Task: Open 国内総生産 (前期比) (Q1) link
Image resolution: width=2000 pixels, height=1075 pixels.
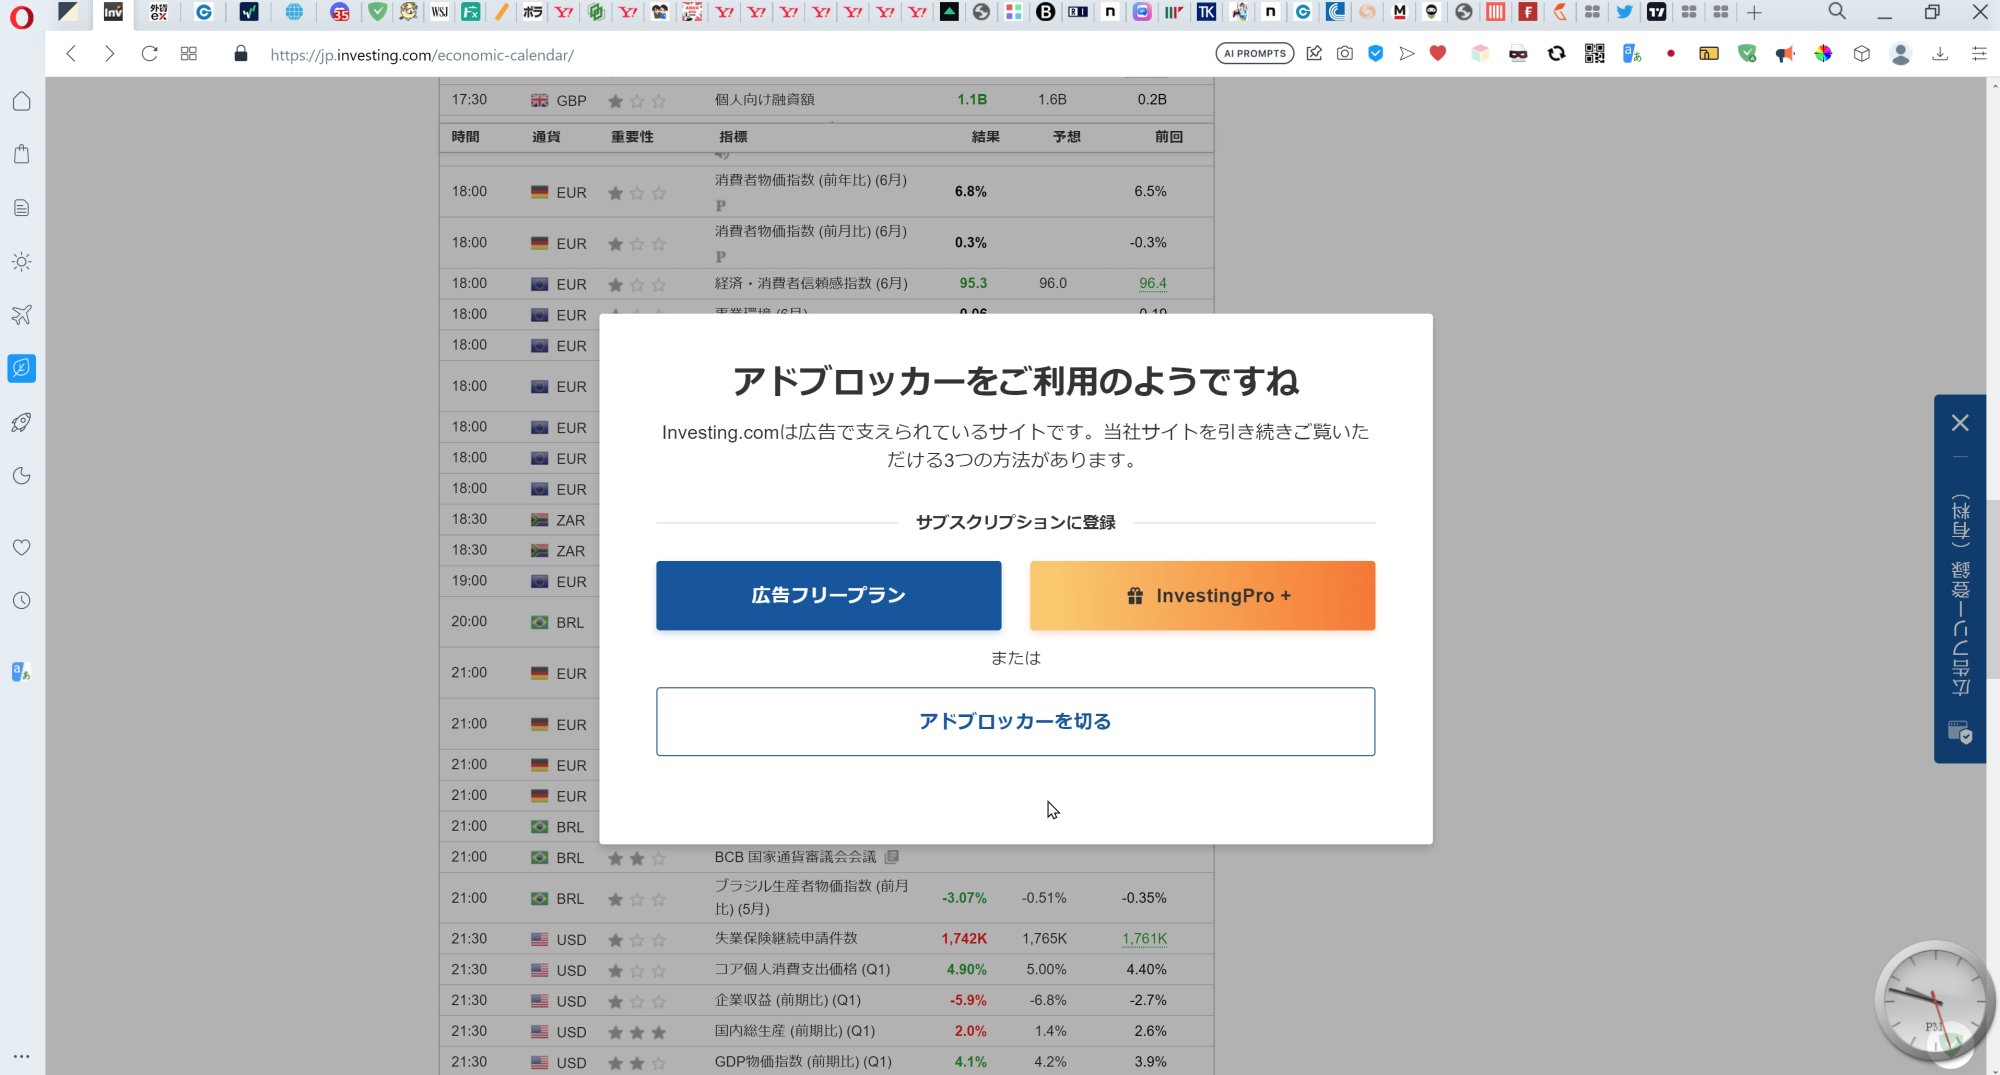Action: (x=794, y=1031)
